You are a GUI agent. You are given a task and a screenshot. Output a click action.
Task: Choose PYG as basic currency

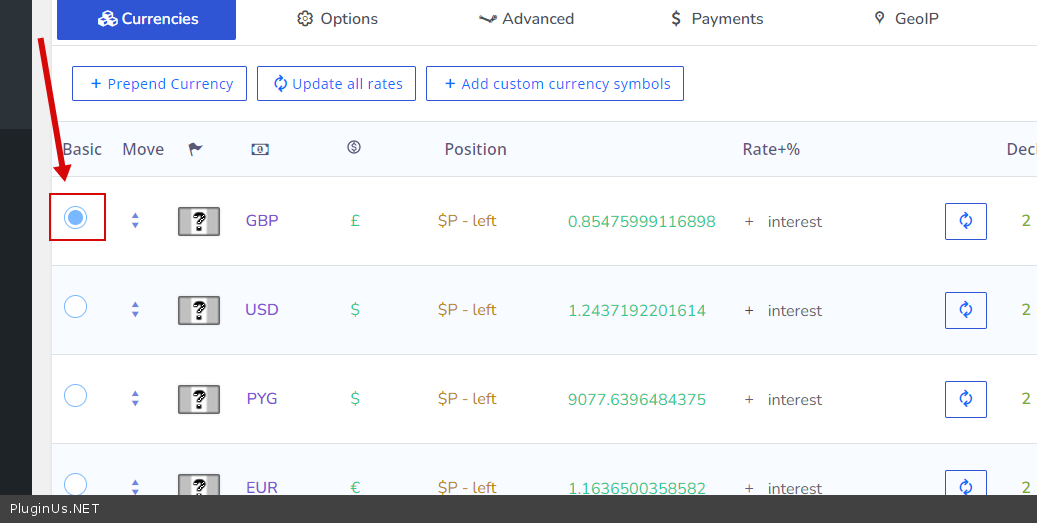coord(75,395)
